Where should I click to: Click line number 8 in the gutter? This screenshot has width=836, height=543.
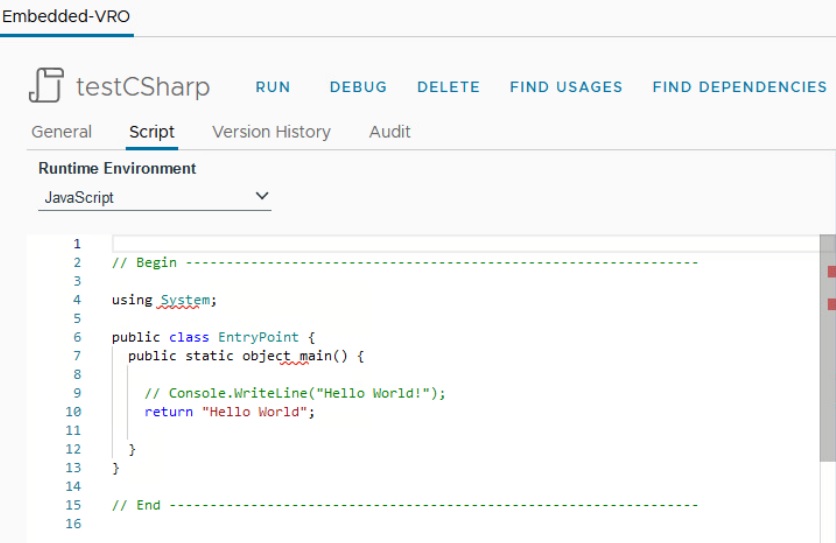coord(77,374)
